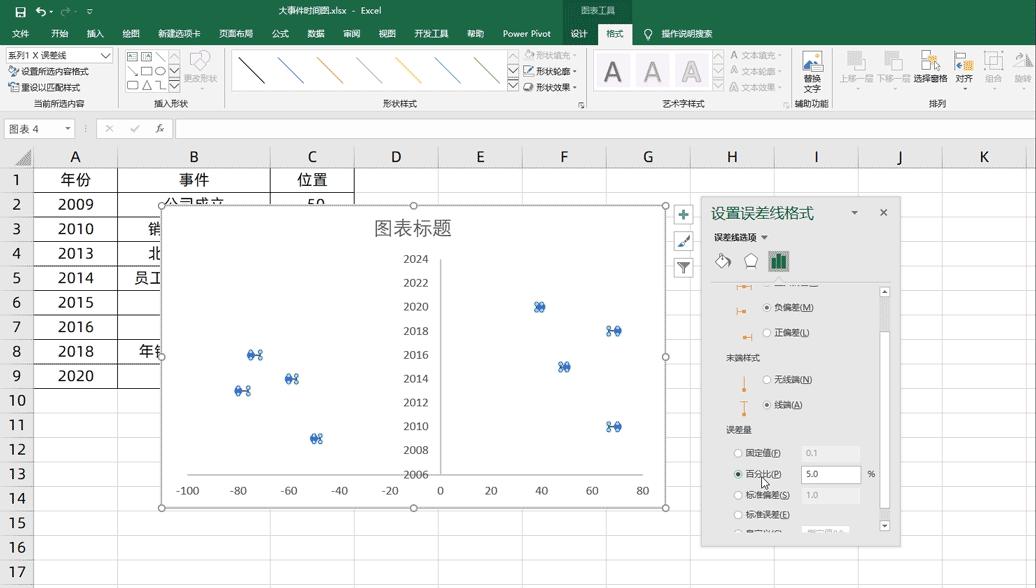Select the oval shape in 插入形状 gallery

pyautogui.click(x=161, y=71)
